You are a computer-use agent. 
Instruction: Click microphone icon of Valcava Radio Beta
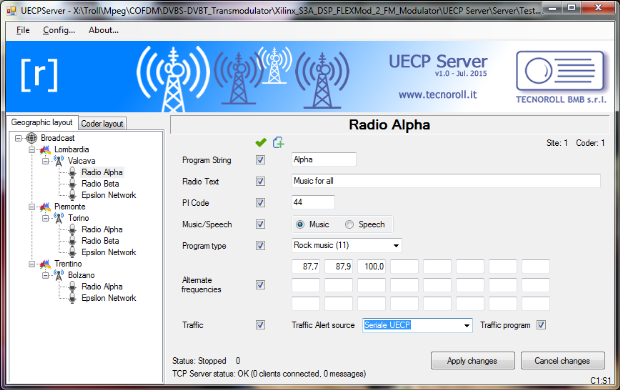click(72, 184)
